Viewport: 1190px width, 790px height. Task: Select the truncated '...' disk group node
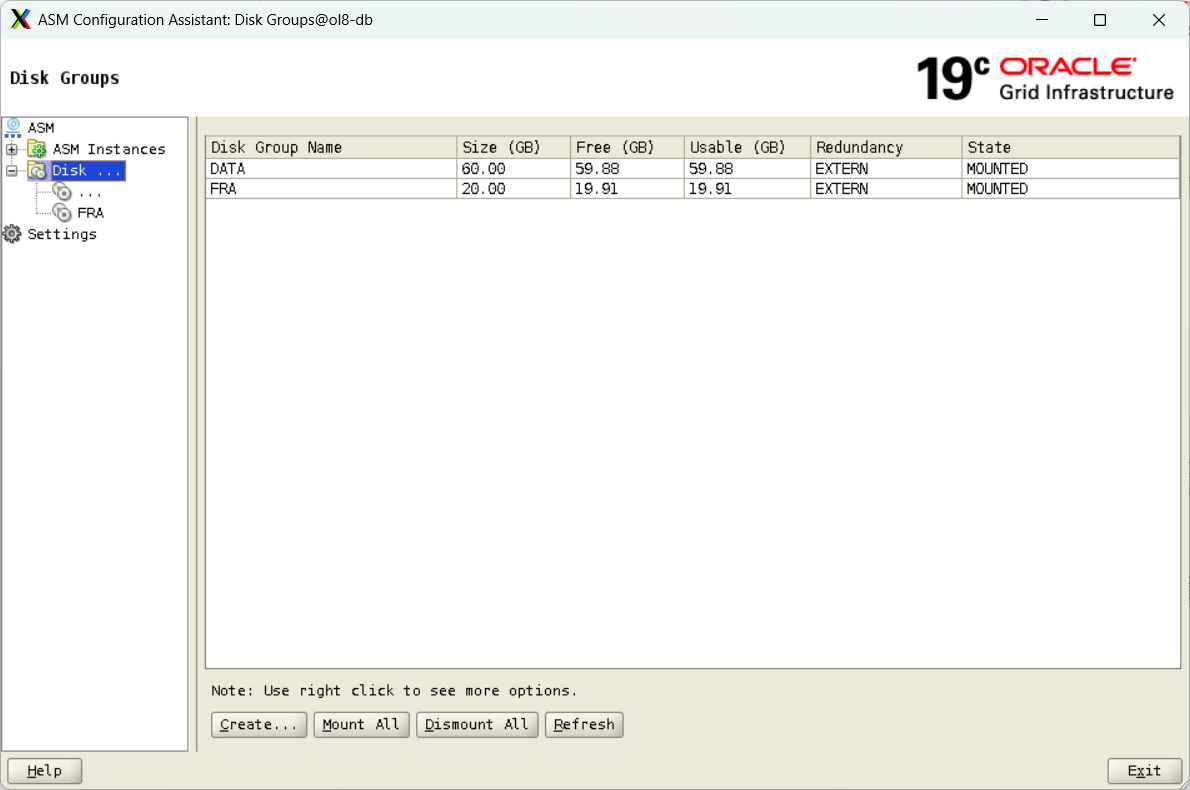(90, 192)
